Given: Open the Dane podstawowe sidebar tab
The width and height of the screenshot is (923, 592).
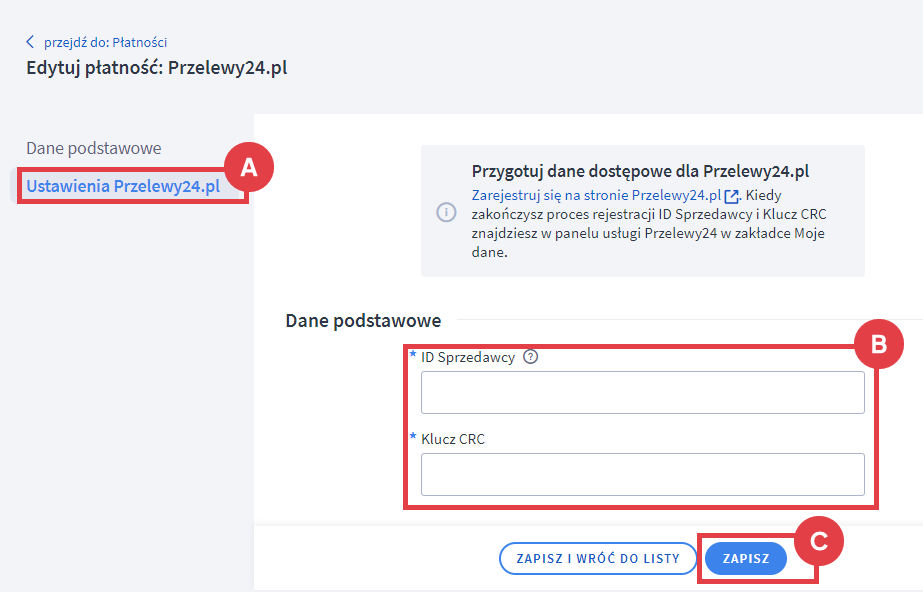Looking at the screenshot, I should click(94, 148).
